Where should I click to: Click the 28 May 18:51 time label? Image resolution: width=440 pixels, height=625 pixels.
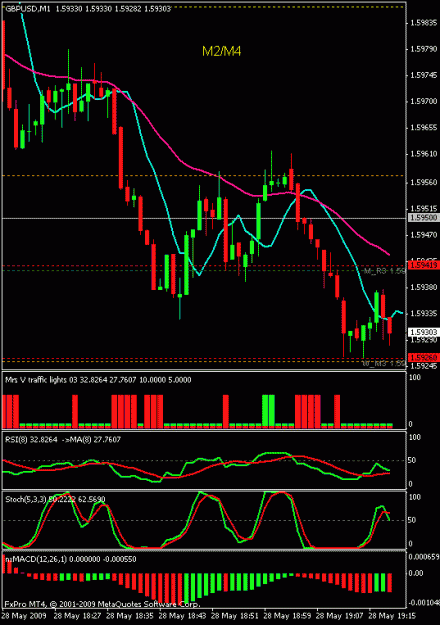point(235,615)
